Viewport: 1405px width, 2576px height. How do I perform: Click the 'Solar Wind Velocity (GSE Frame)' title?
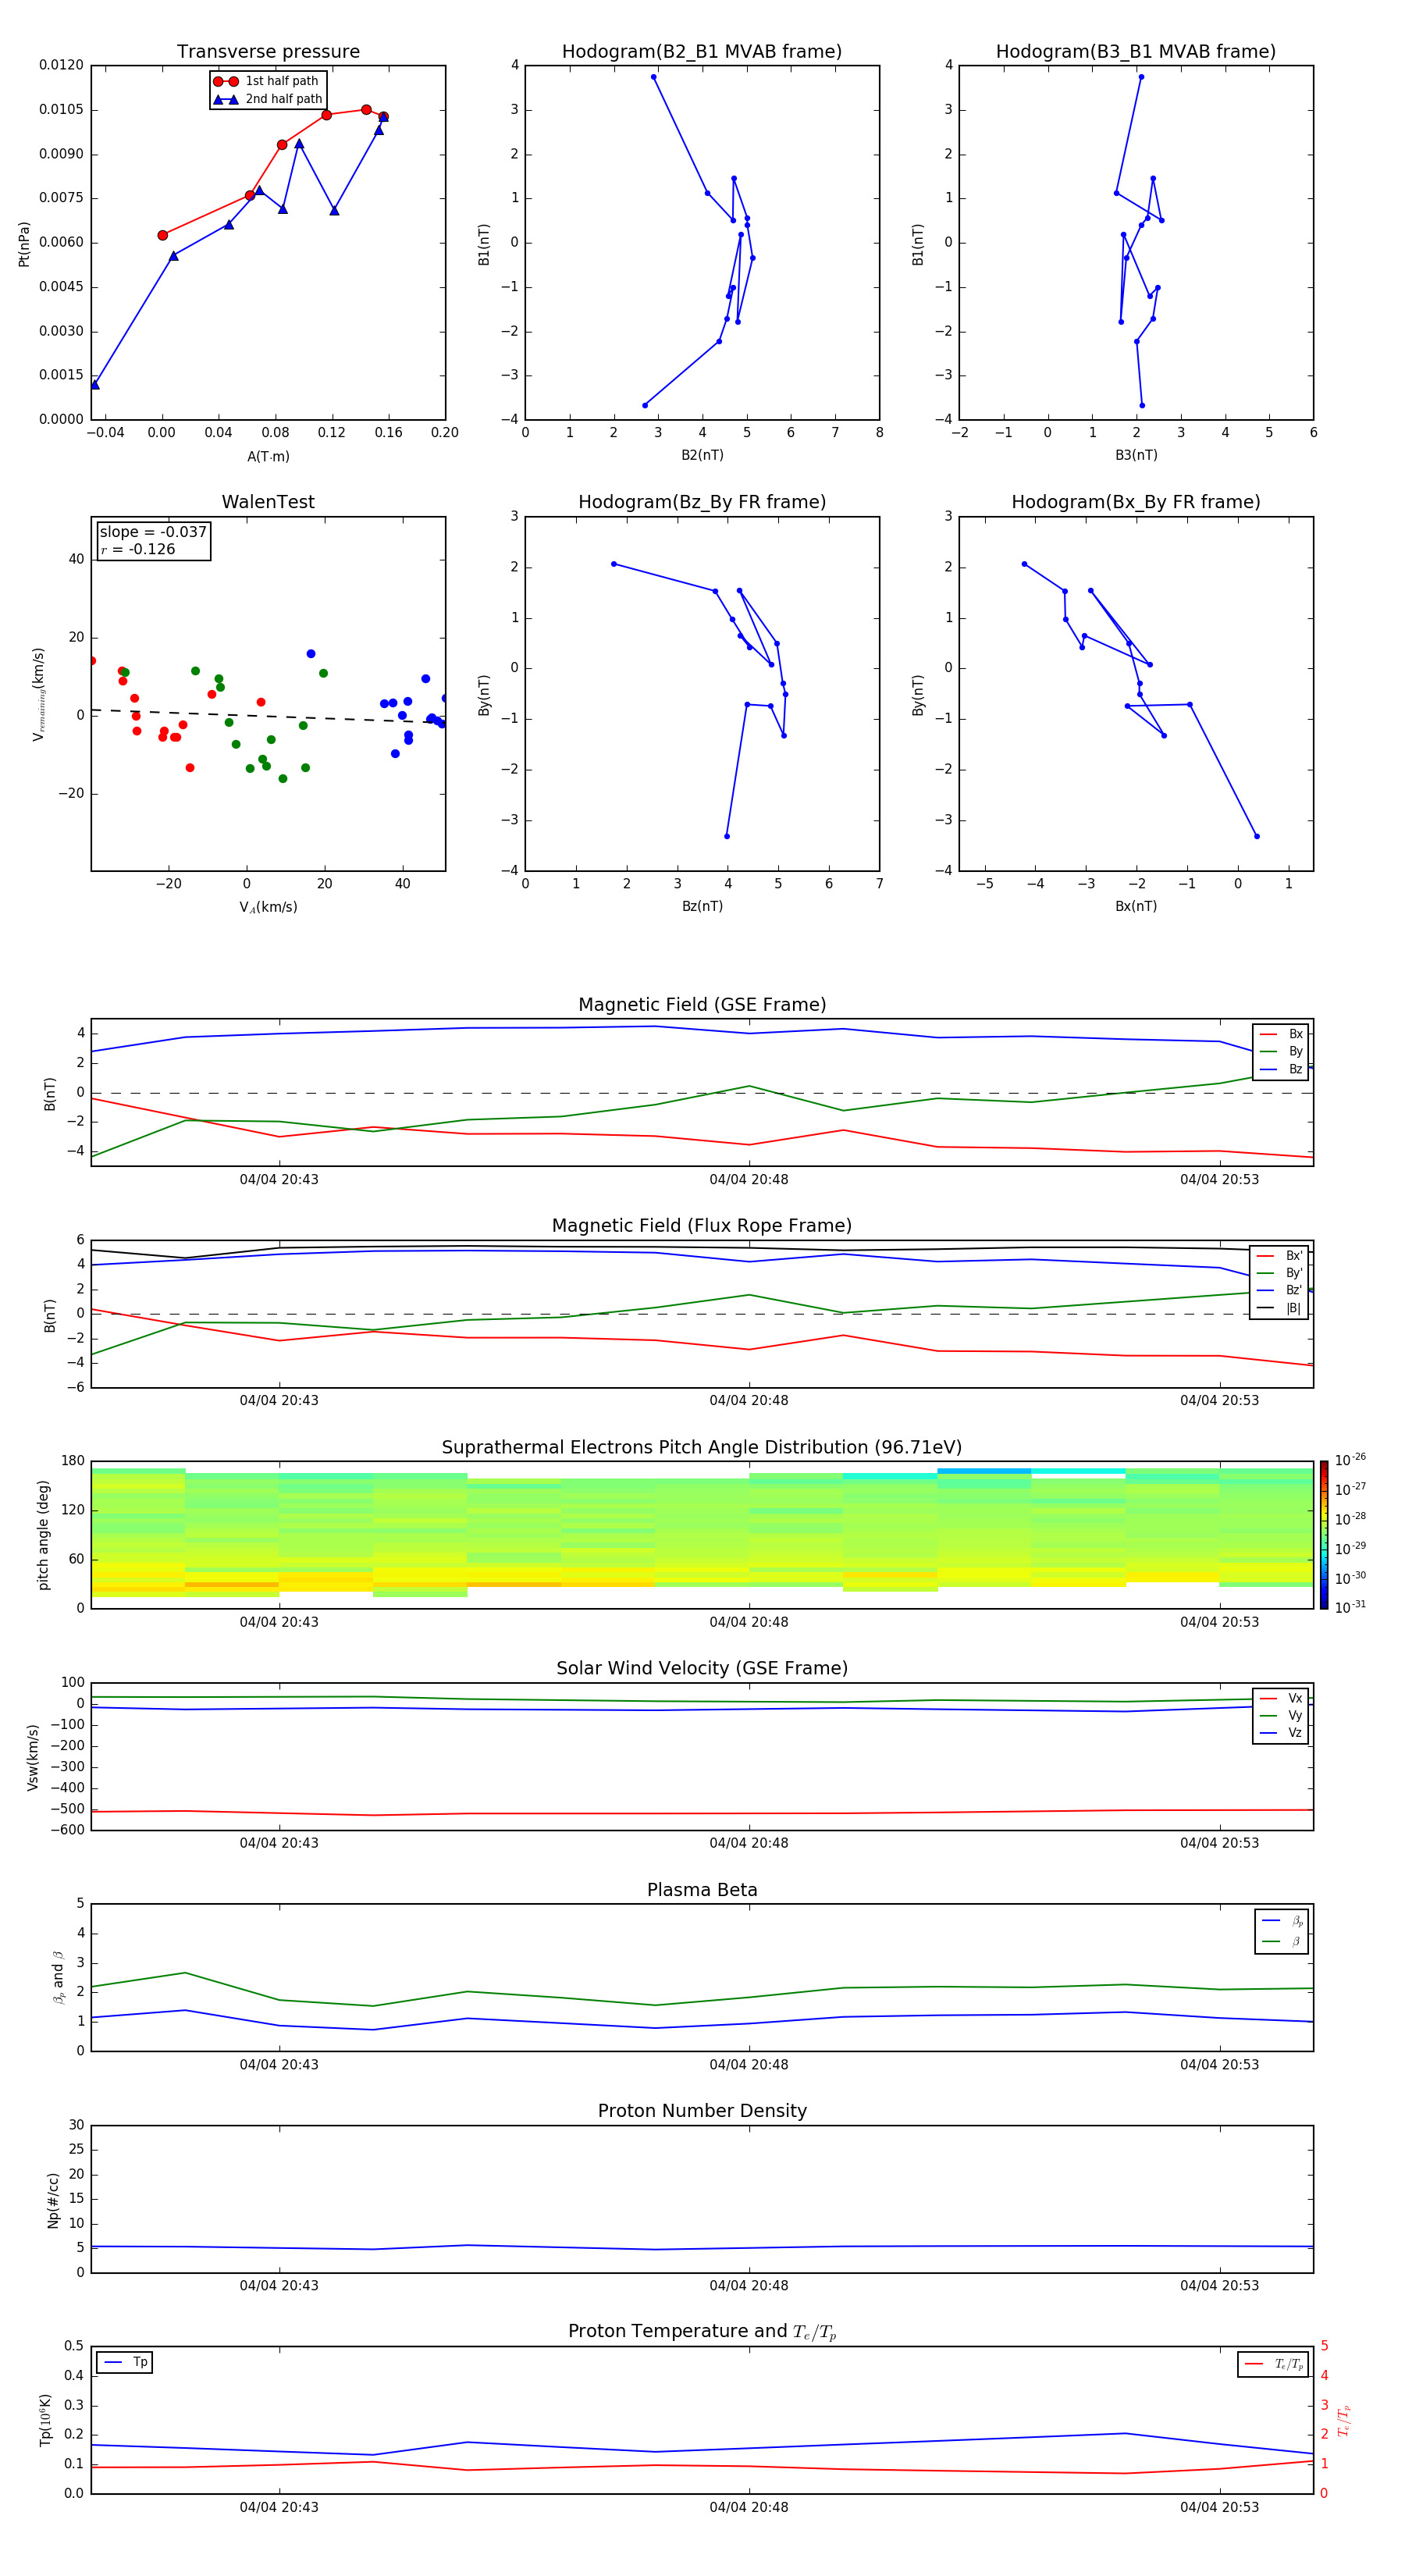(x=702, y=1668)
